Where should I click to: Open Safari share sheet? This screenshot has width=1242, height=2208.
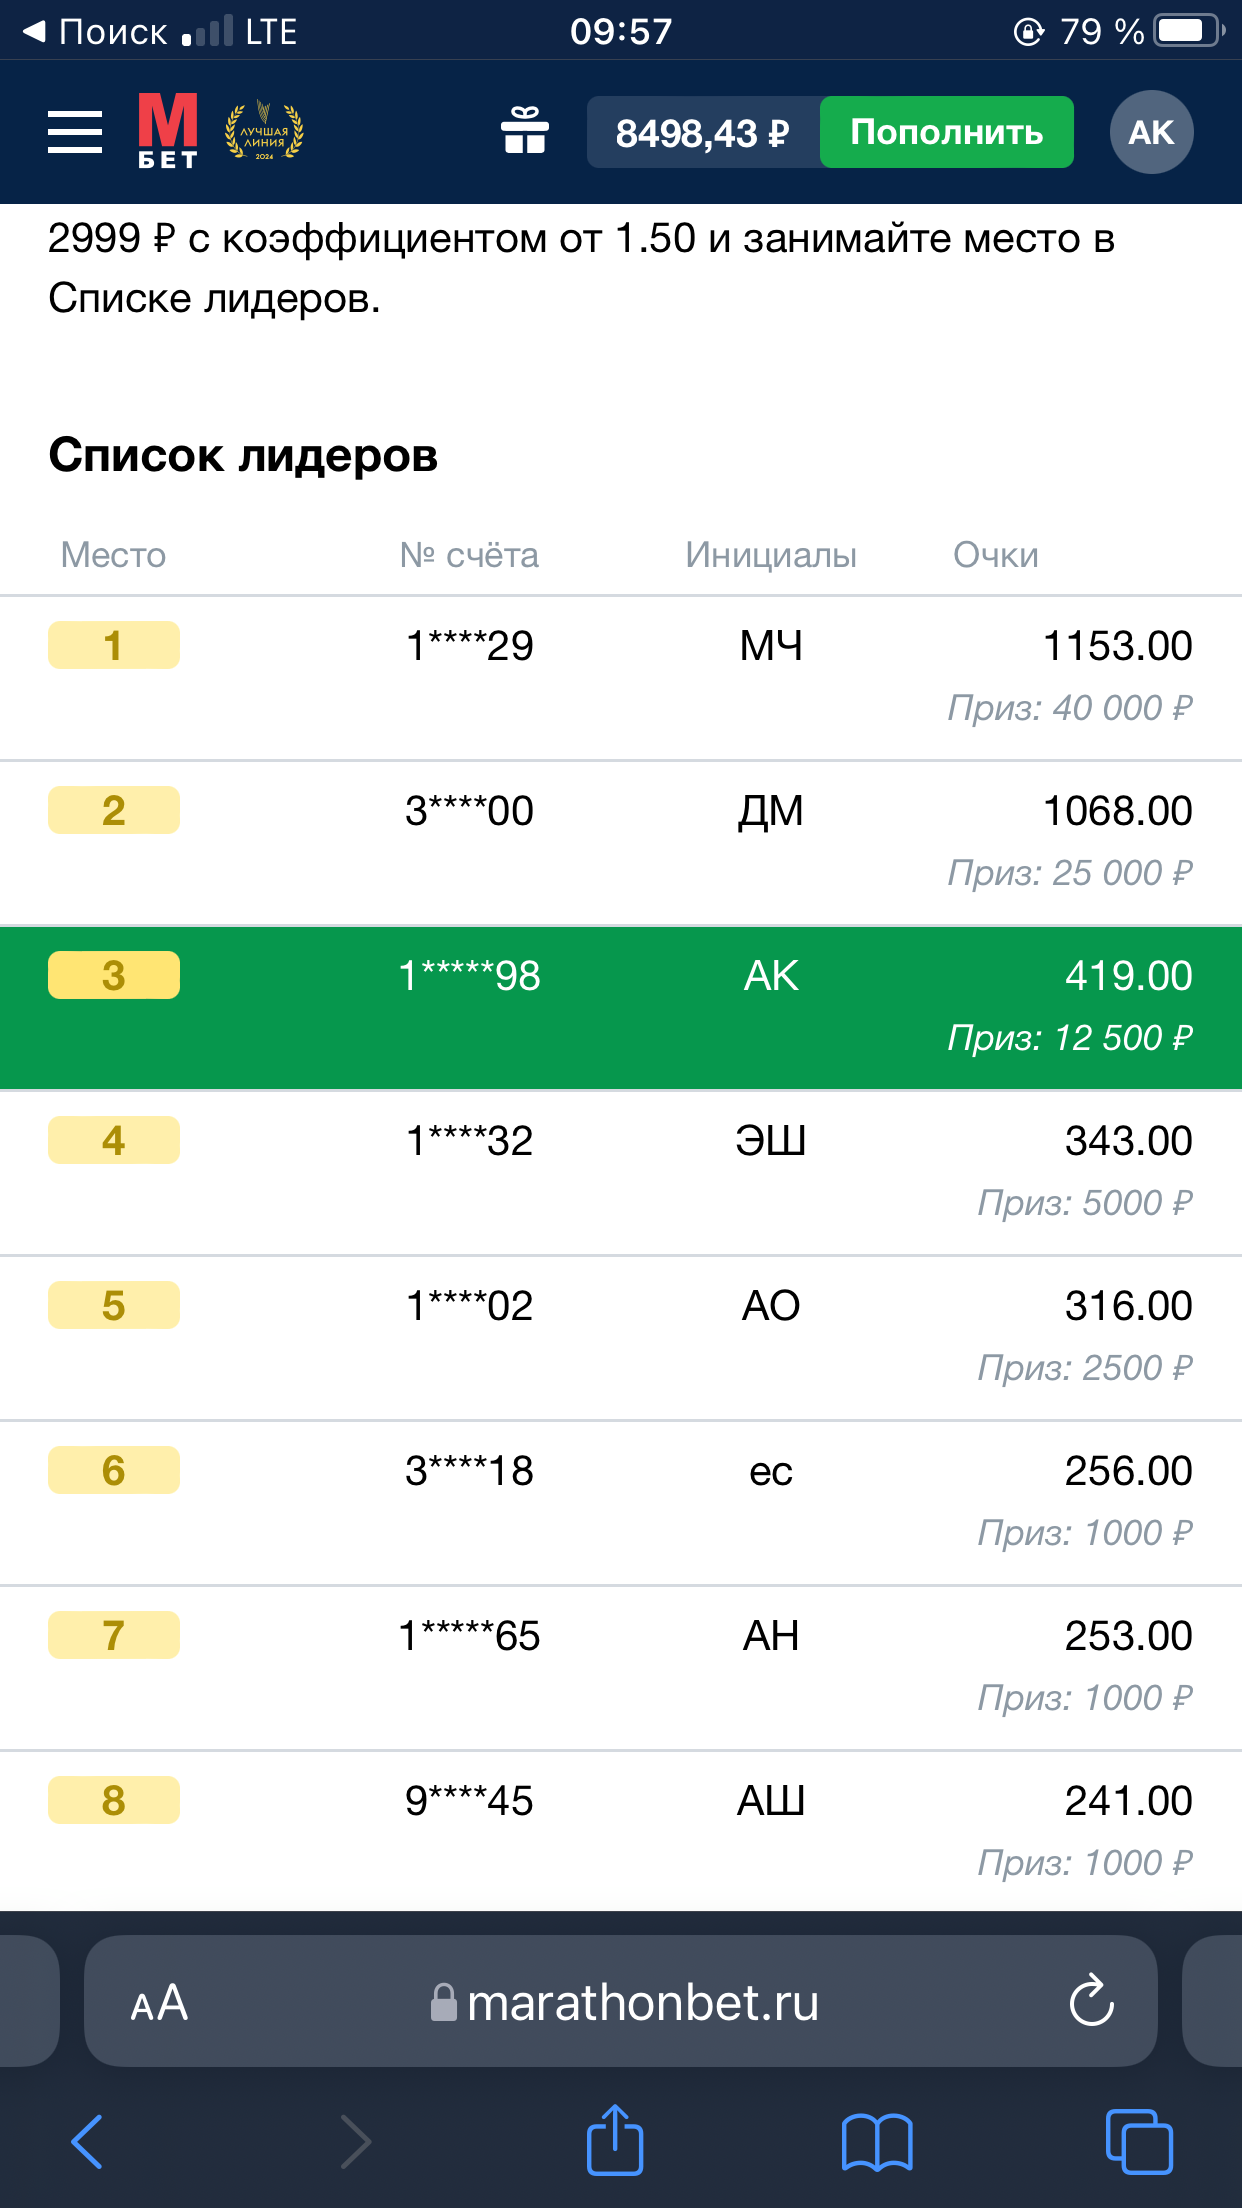614,2141
